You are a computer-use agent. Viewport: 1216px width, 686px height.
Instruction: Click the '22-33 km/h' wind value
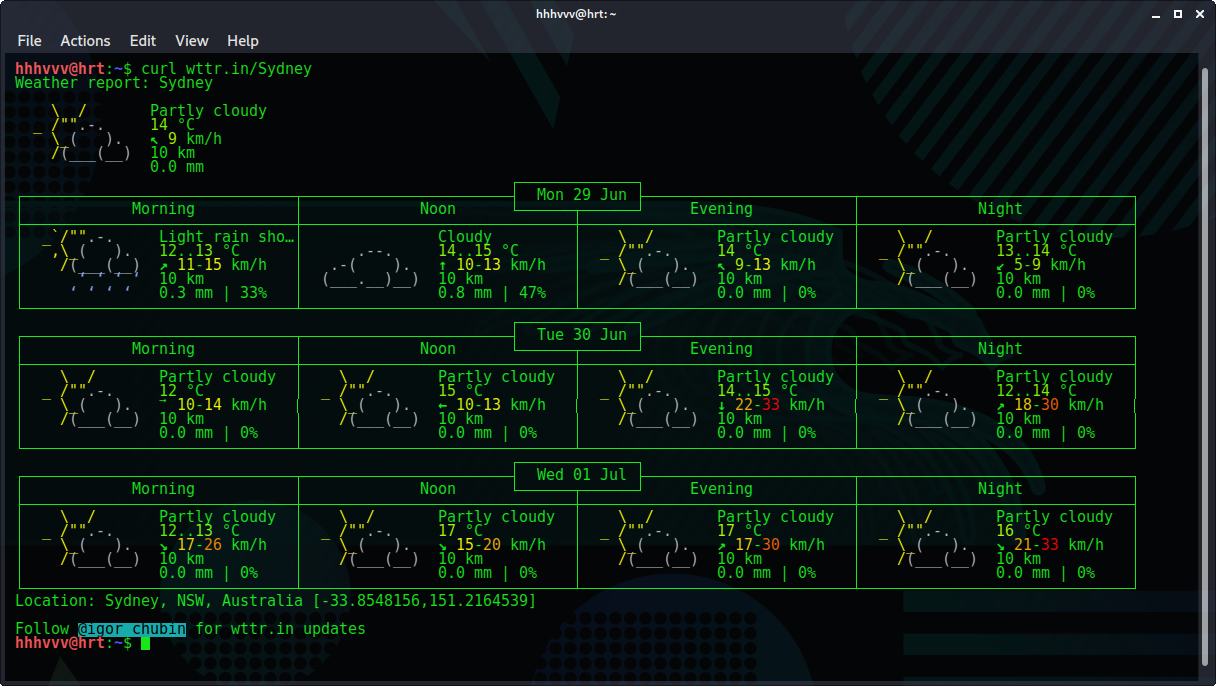tap(780, 405)
